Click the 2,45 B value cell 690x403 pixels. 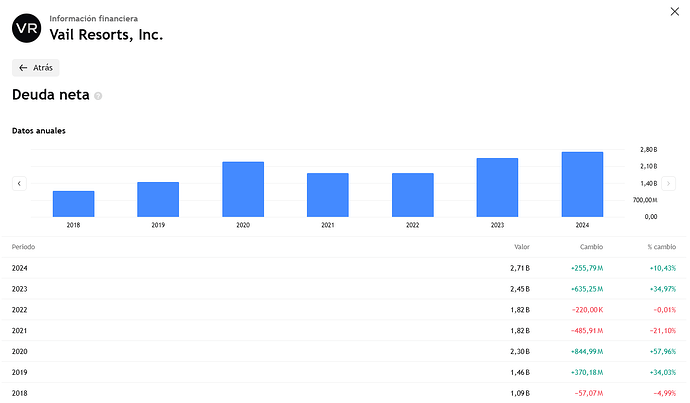point(520,289)
